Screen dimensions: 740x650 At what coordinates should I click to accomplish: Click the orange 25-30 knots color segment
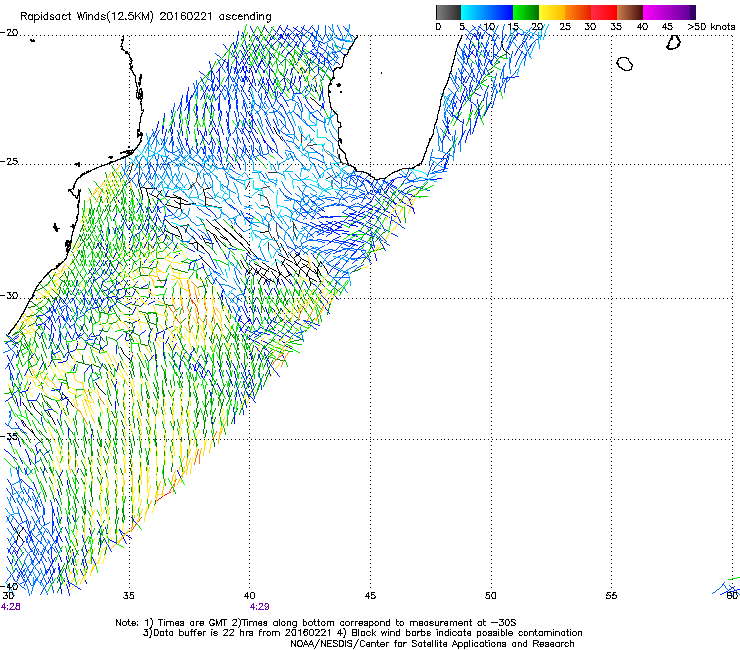[578, 12]
